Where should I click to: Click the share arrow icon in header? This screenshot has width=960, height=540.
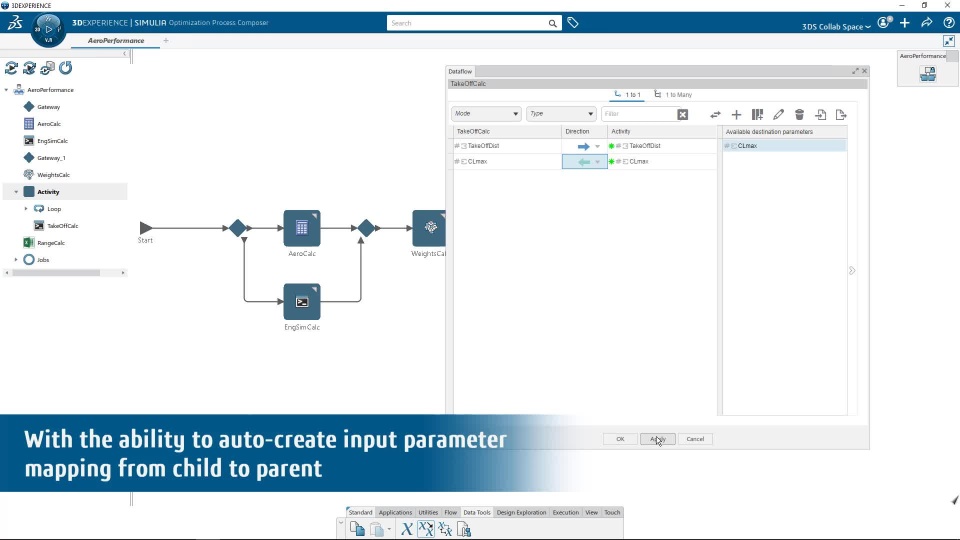click(x=927, y=23)
